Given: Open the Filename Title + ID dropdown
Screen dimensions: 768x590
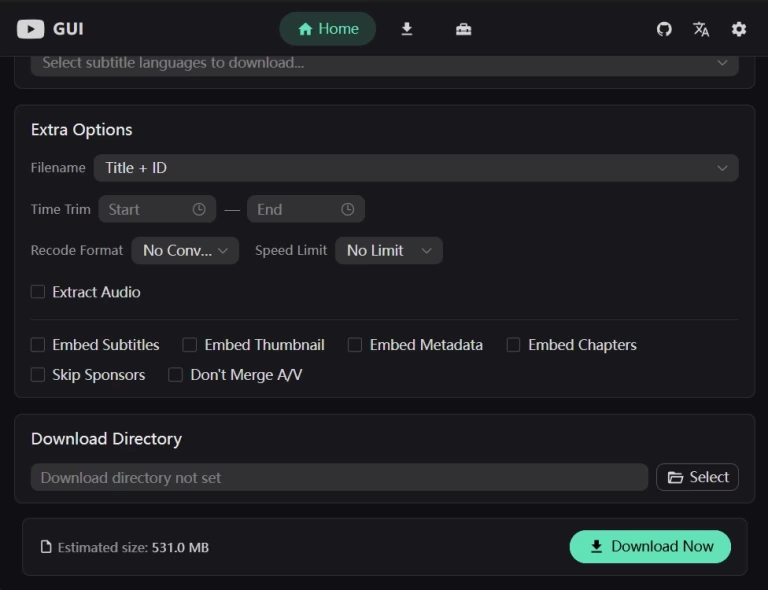Looking at the screenshot, I should (416, 168).
